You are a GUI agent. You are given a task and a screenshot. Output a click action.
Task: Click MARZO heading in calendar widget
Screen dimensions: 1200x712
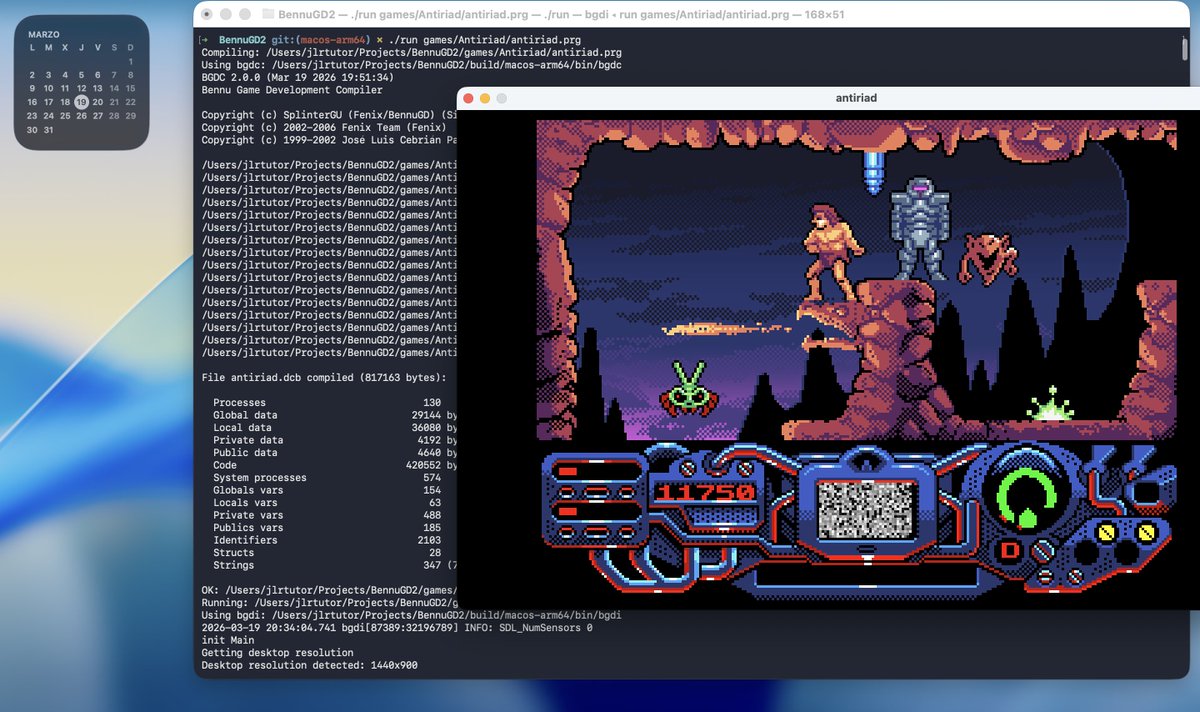(x=43, y=34)
